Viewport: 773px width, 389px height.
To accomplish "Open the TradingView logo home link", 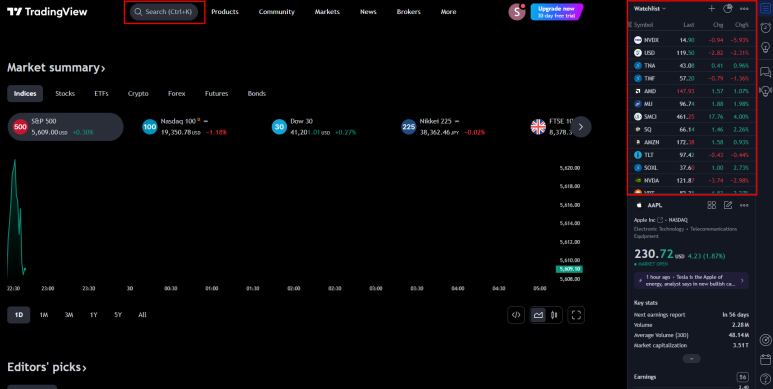I will point(47,12).
